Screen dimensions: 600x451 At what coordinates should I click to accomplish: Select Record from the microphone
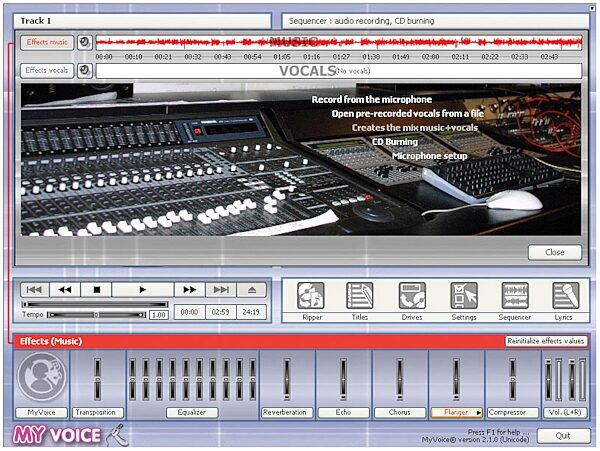[x=372, y=99]
